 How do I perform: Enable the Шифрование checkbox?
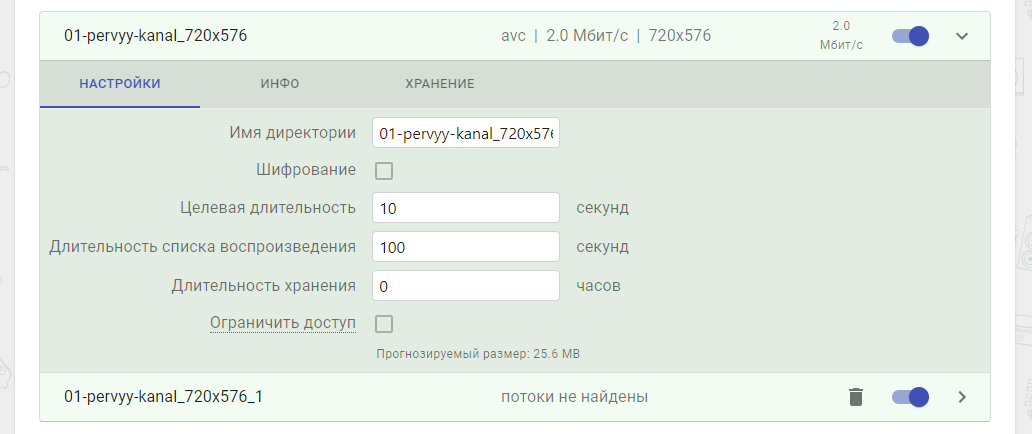tap(384, 171)
